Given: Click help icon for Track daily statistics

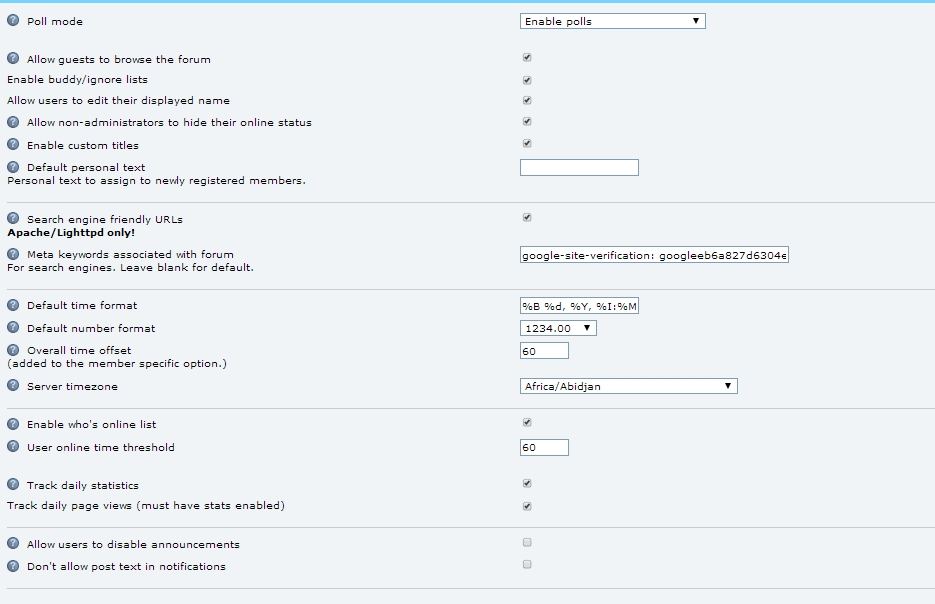Looking at the screenshot, I should point(13,485).
